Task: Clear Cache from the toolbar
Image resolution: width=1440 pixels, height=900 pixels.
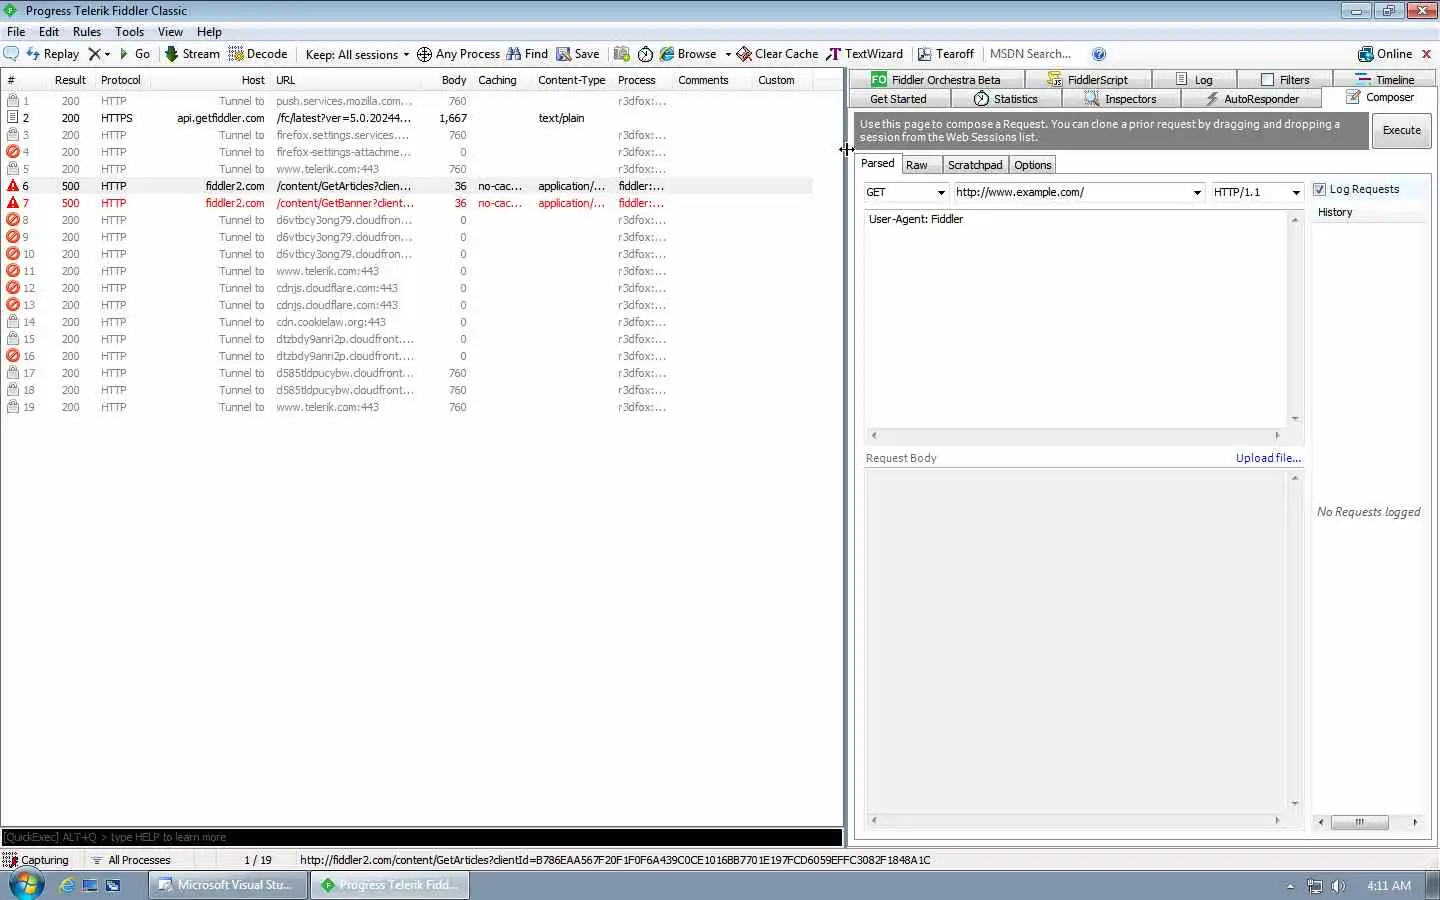Action: (x=777, y=54)
